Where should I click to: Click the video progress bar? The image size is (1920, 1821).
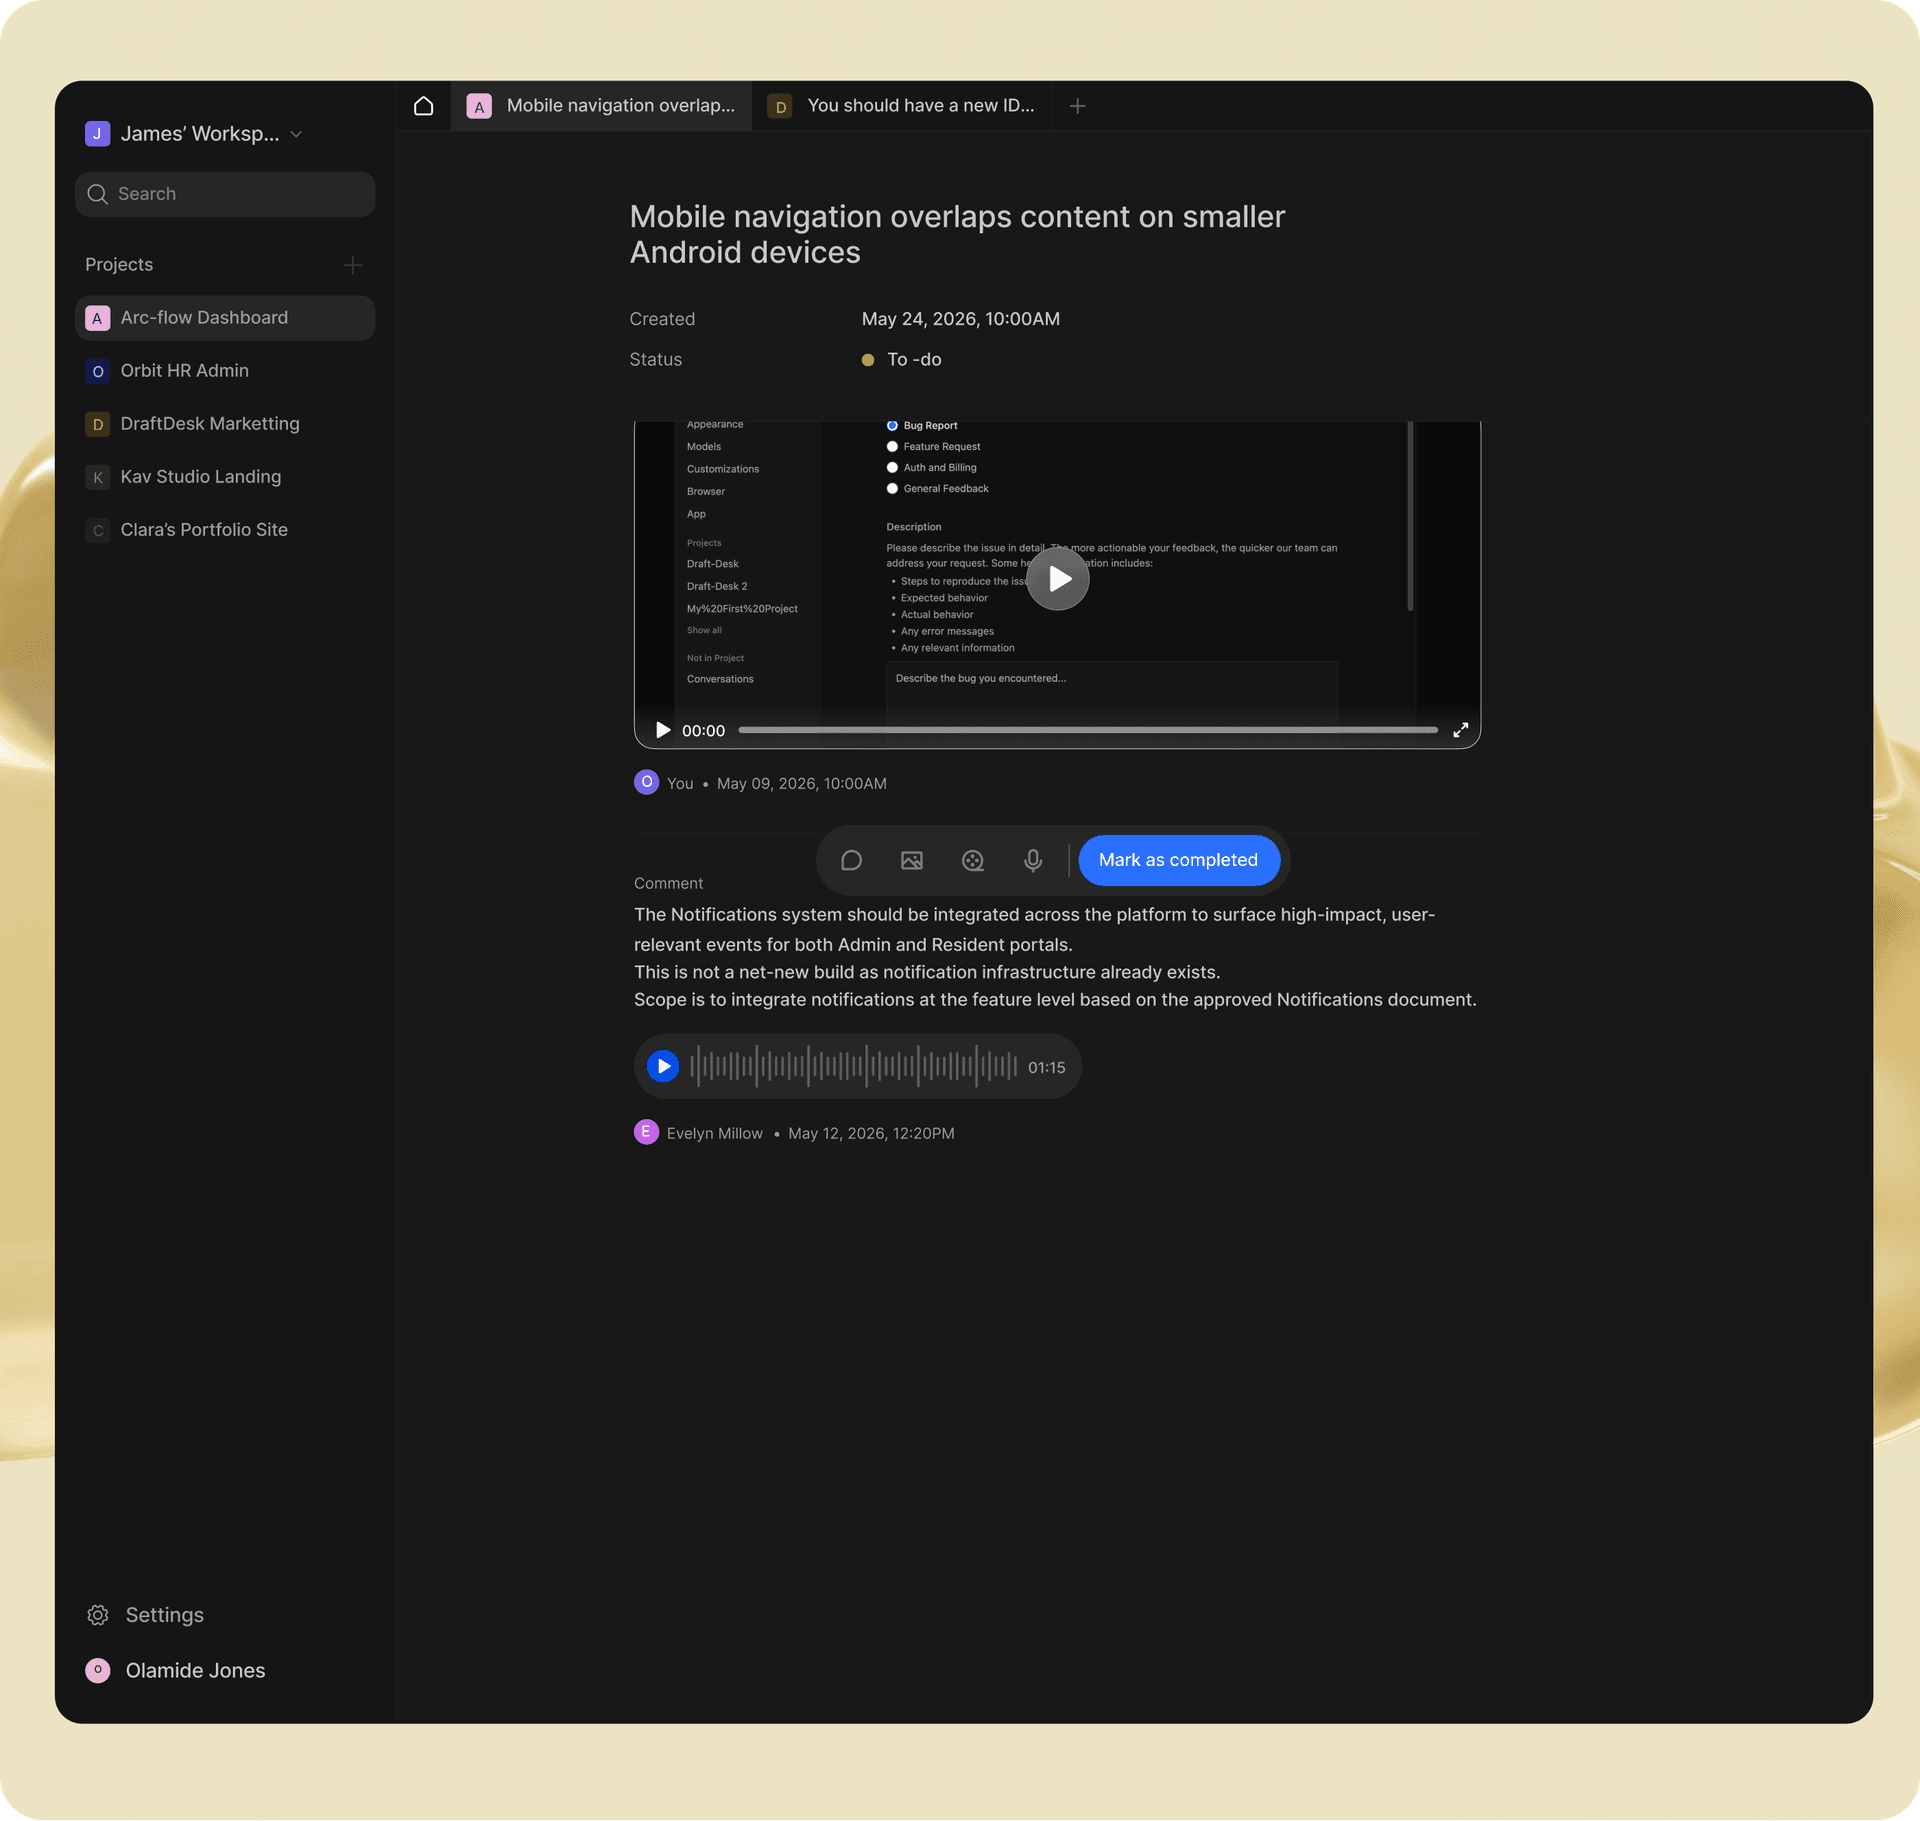point(1088,730)
